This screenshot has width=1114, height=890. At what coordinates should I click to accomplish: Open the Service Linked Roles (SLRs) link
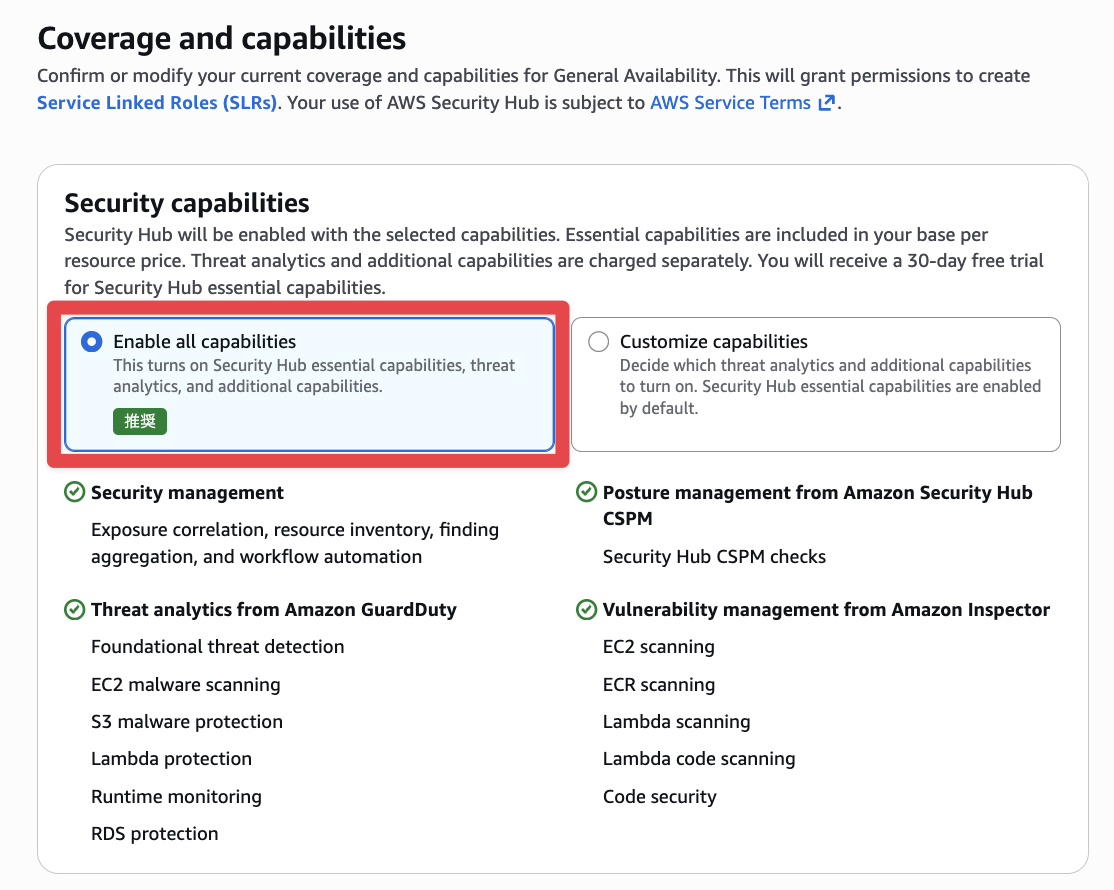click(157, 103)
